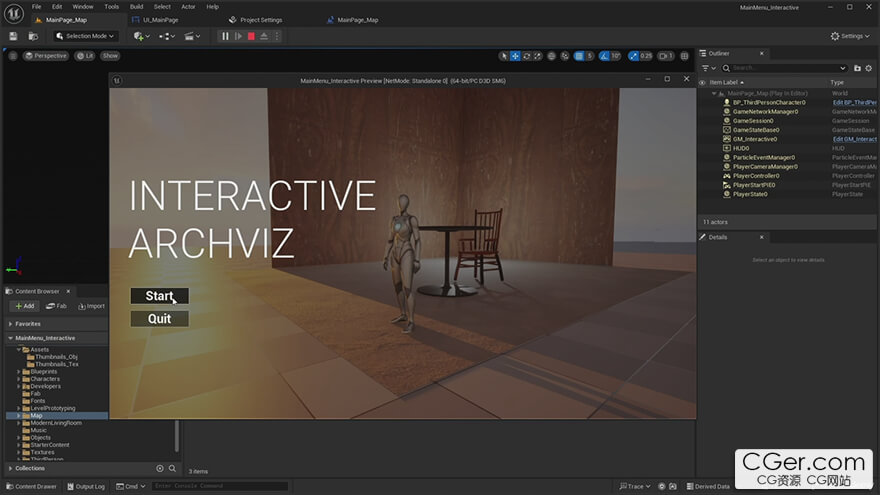Open the Build menu
The width and height of the screenshot is (880, 495).
136,7
